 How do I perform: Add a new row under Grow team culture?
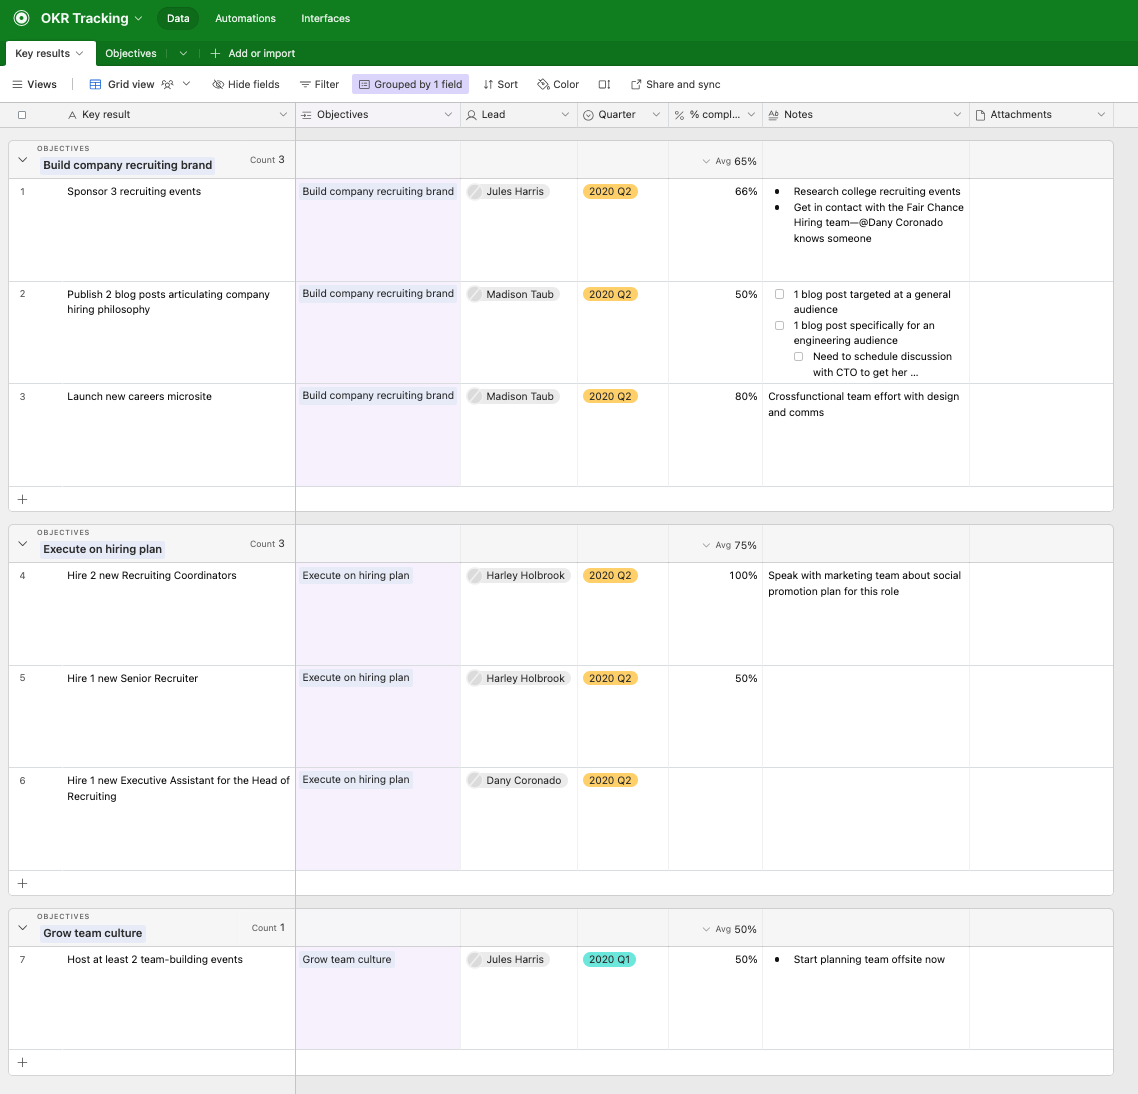(23, 1063)
